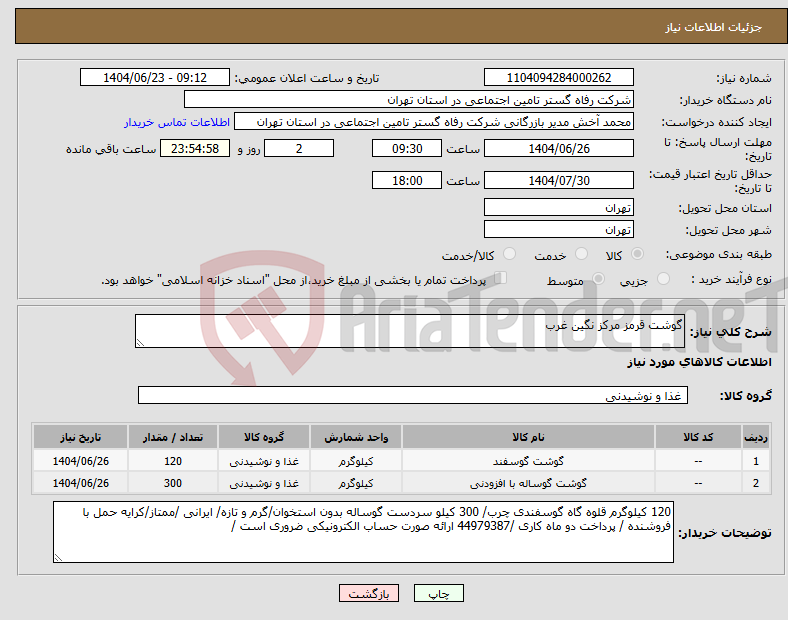
Task: Choose the متوسط purchase type radio
Action: coord(598,278)
